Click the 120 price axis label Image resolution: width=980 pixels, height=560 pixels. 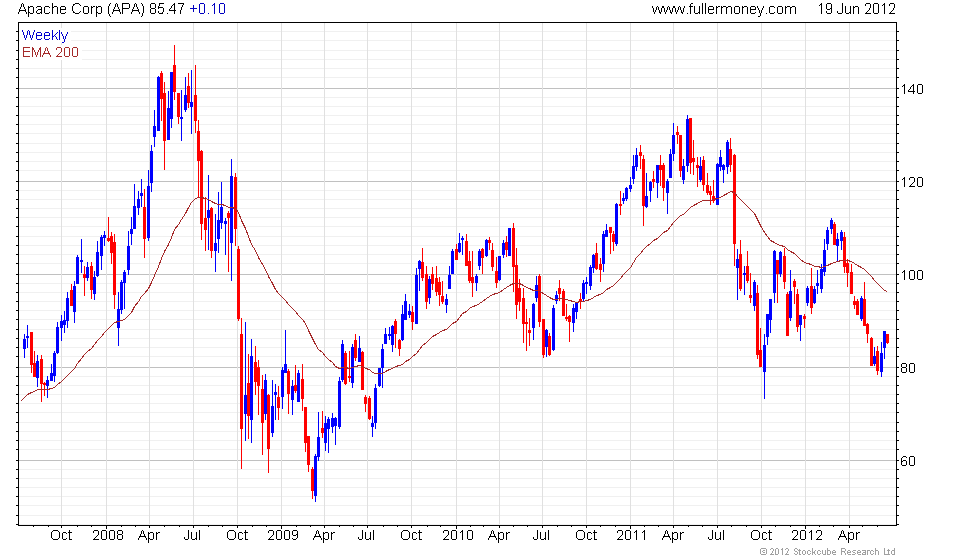tap(912, 182)
